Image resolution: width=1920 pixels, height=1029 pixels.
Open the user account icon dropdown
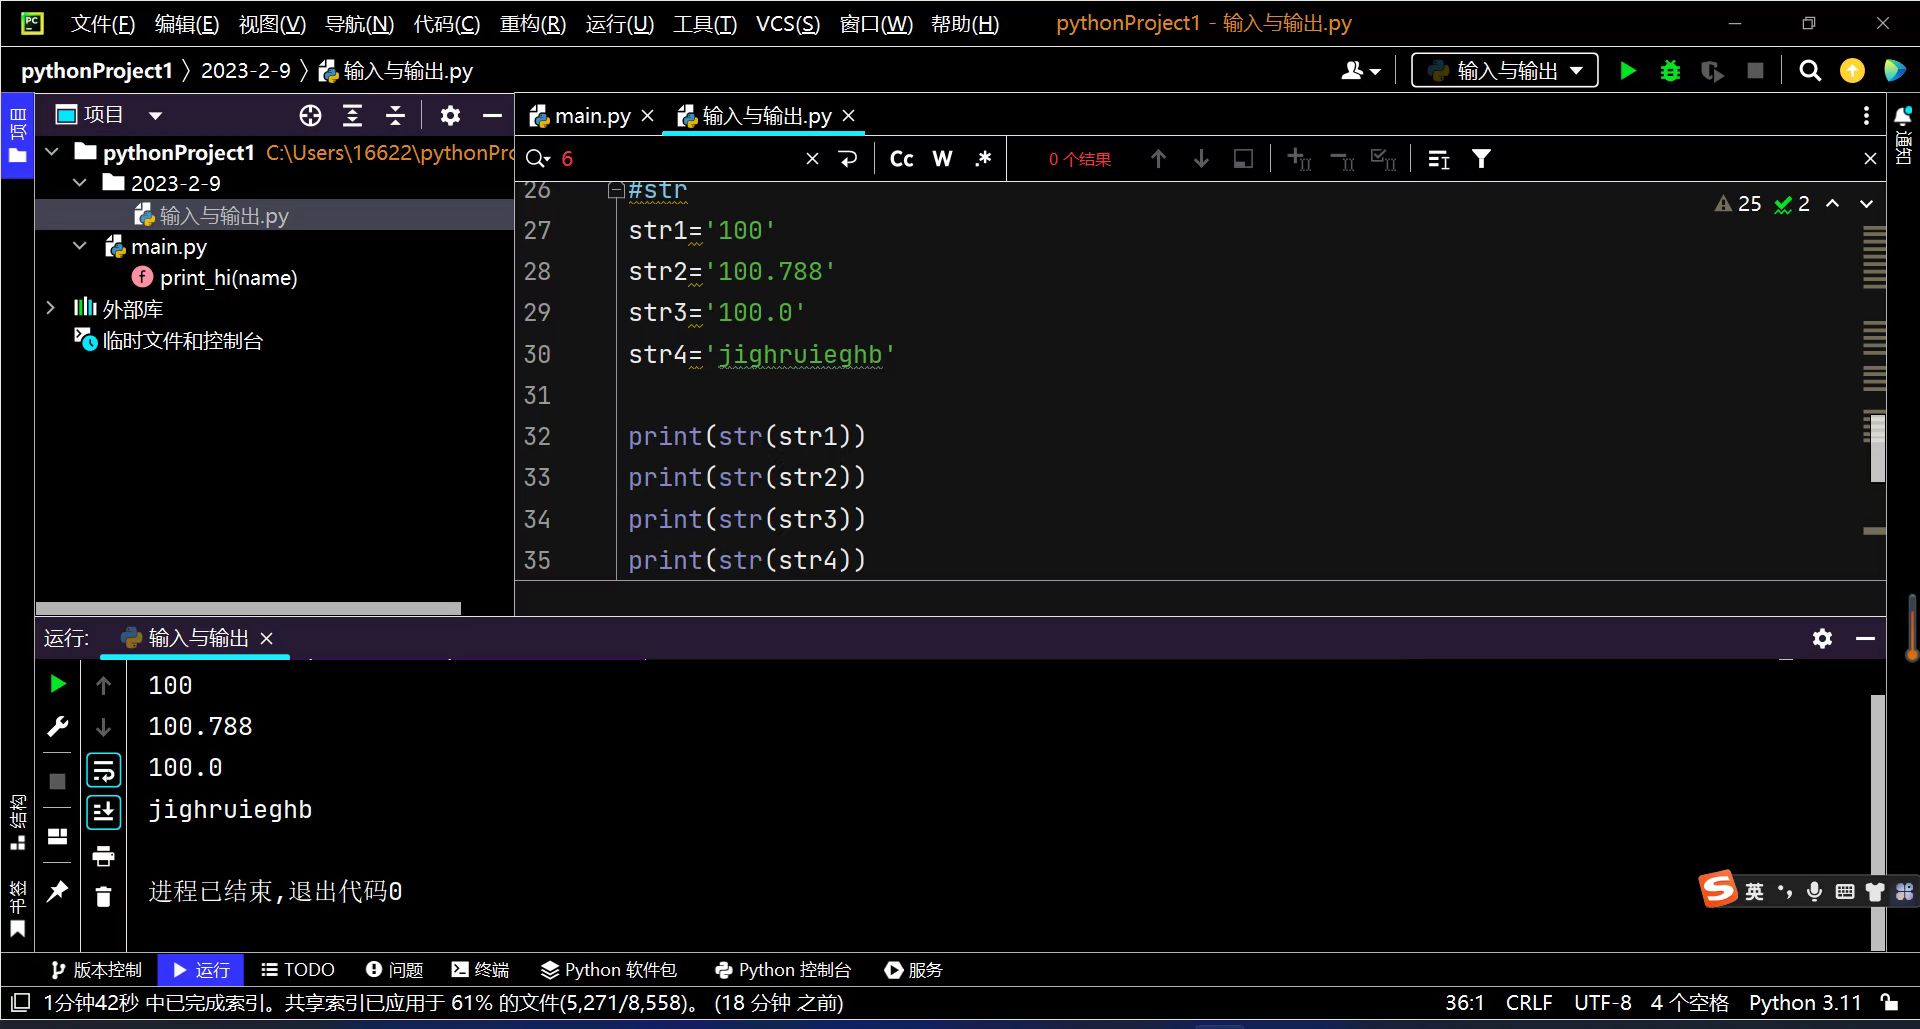click(1361, 71)
